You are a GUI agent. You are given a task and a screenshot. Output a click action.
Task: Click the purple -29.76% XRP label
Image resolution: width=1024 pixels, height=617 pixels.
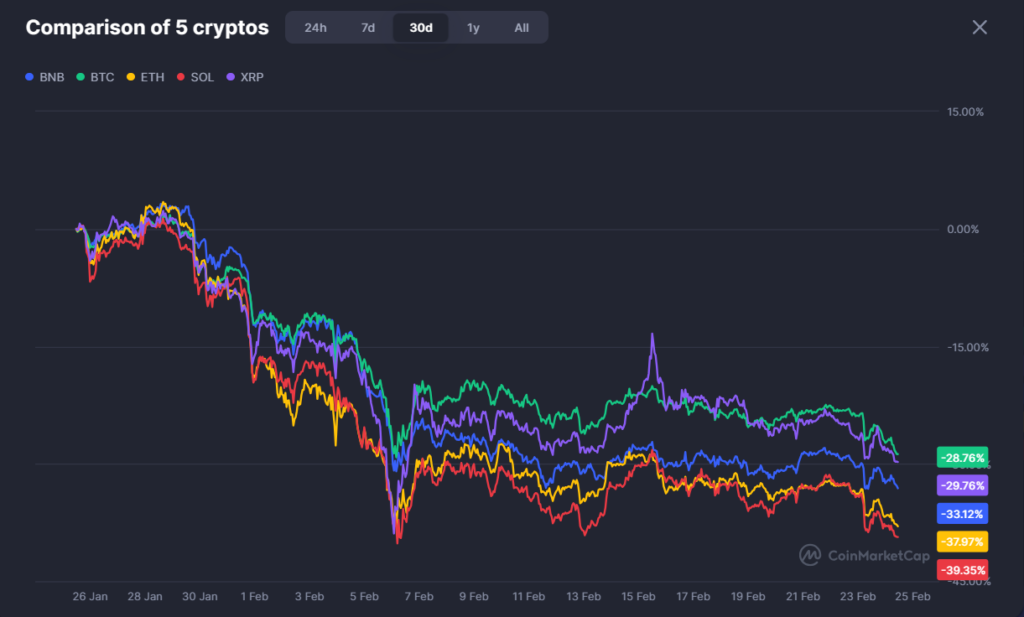click(961, 485)
